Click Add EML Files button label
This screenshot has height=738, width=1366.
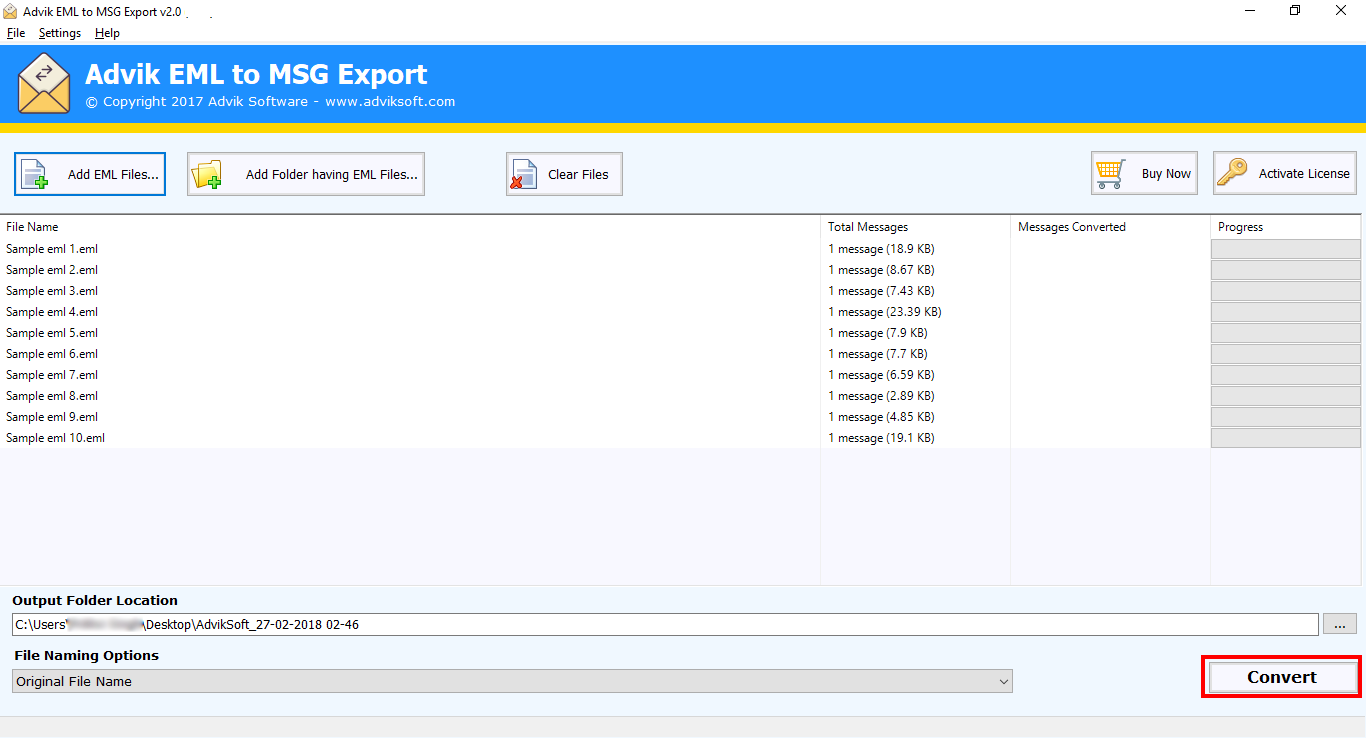click(113, 174)
